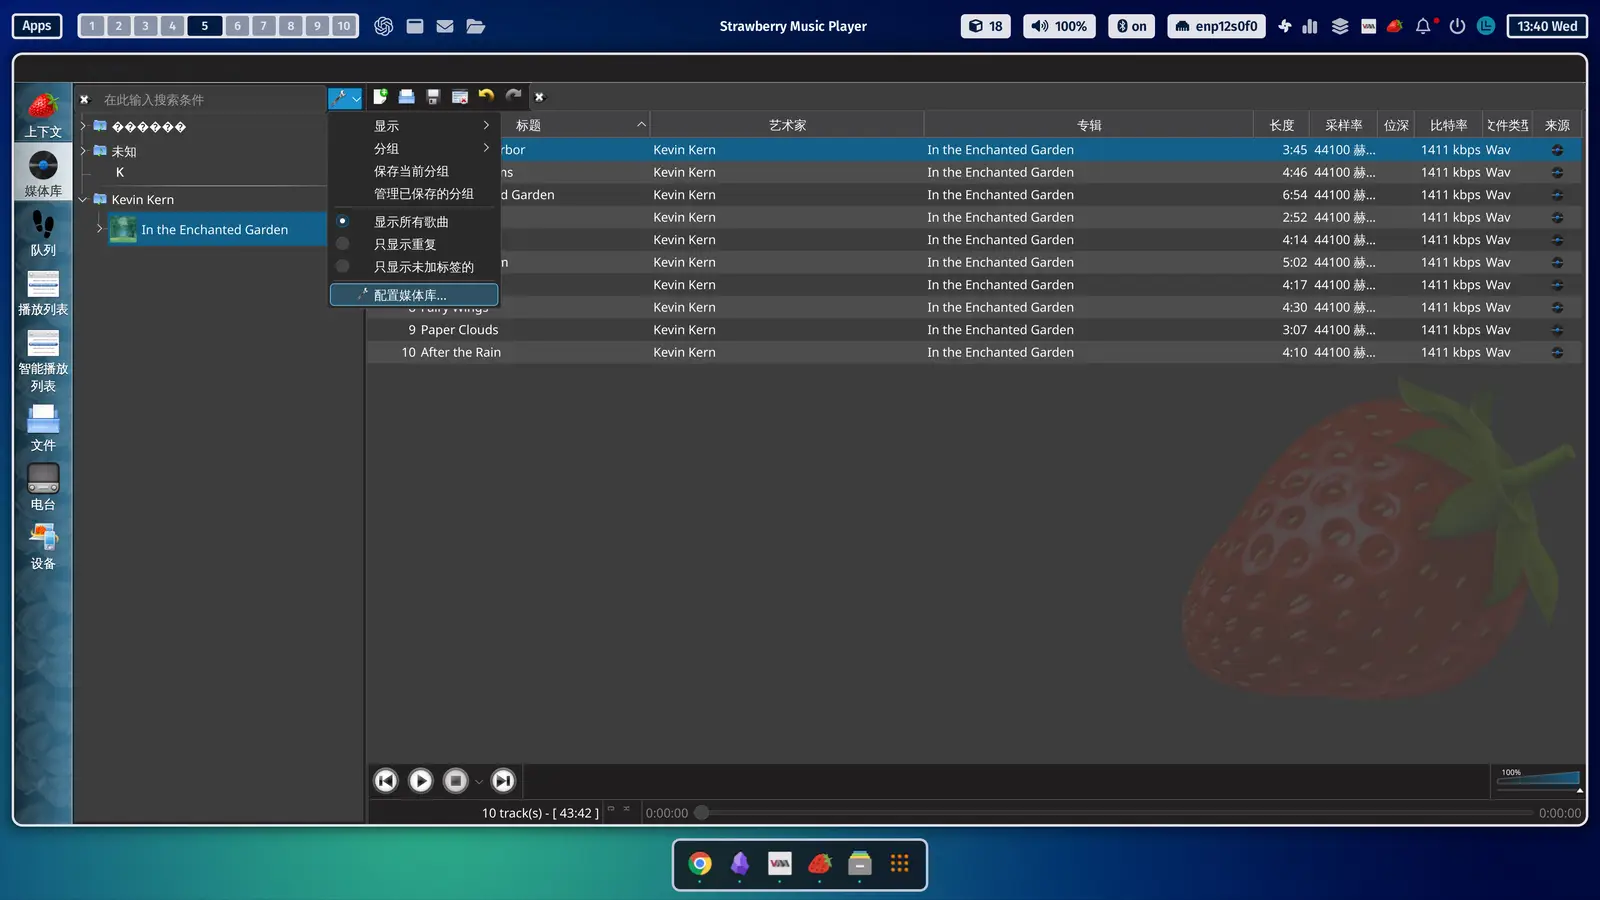The height and width of the screenshot is (900, 1600).
Task: Click 配置媒体库... menu entry
Action: pos(414,295)
